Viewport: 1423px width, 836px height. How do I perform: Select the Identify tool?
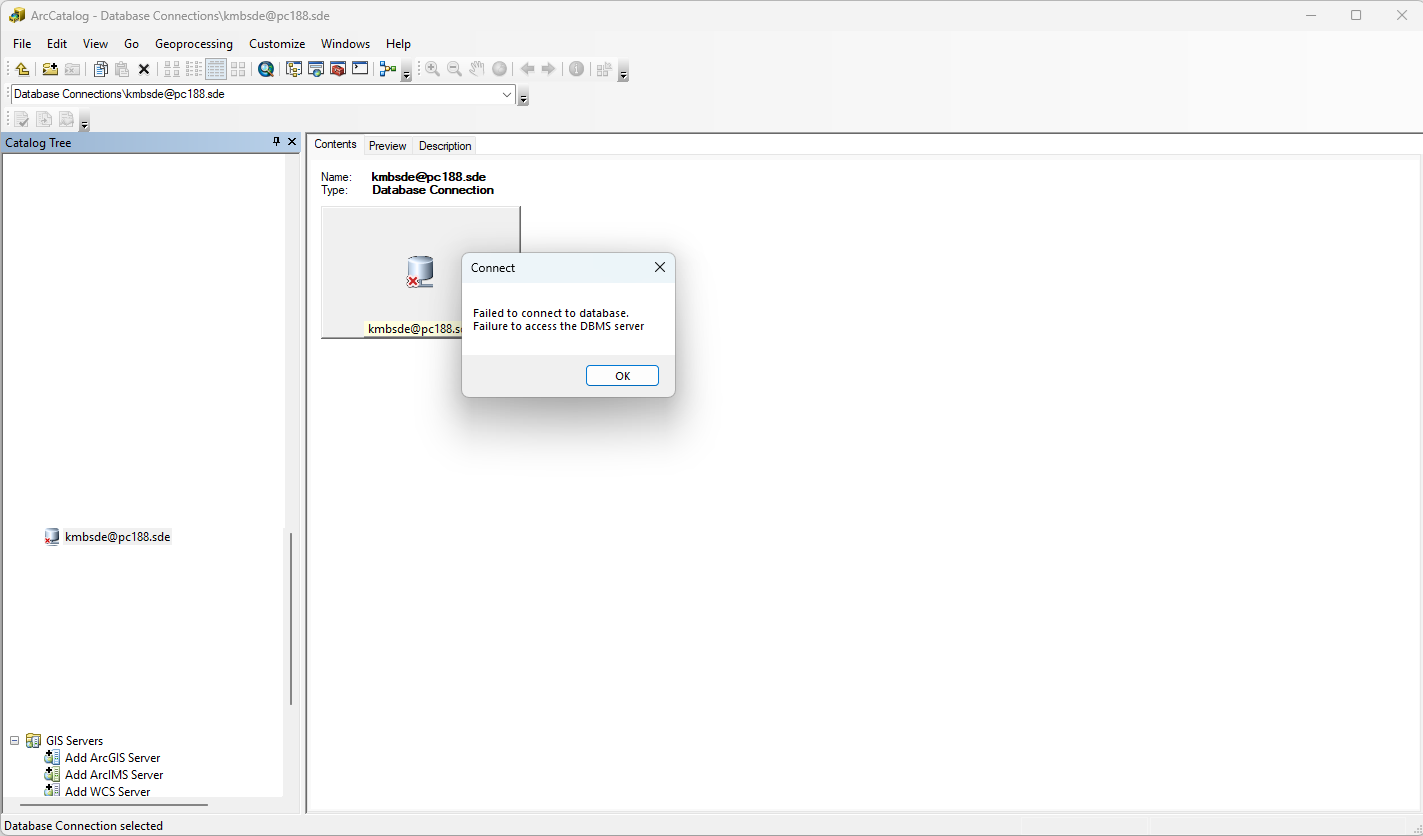coord(576,69)
